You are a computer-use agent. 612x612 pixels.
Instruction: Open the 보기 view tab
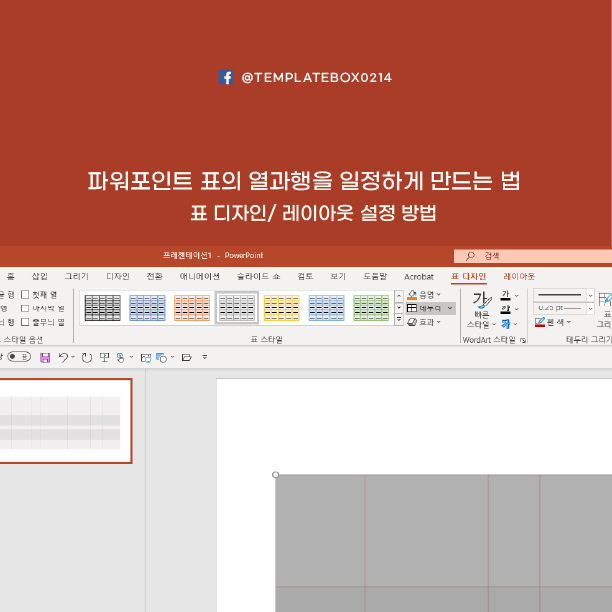(338, 276)
